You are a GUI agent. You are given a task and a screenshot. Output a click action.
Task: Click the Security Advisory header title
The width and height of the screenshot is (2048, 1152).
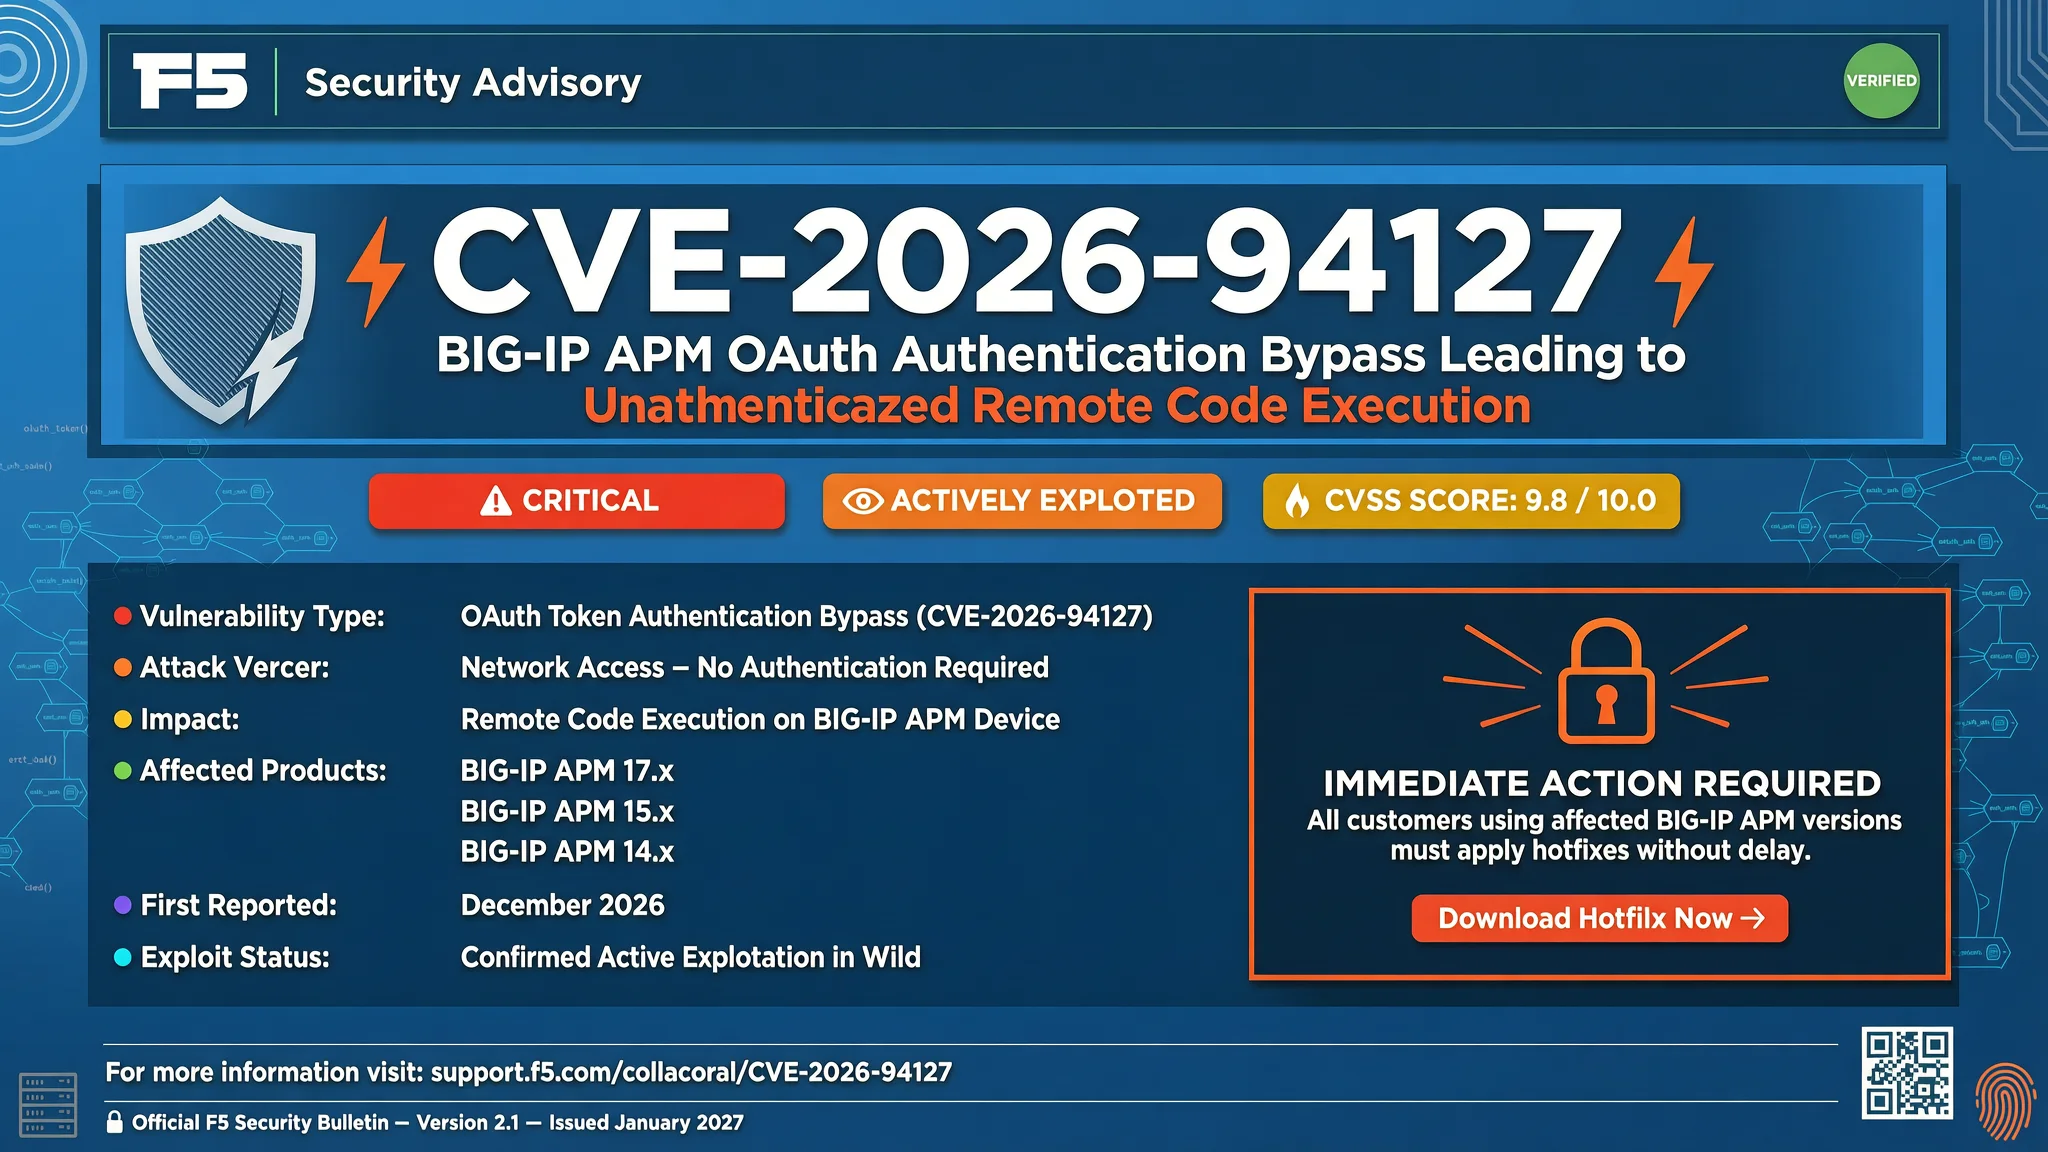click(473, 82)
